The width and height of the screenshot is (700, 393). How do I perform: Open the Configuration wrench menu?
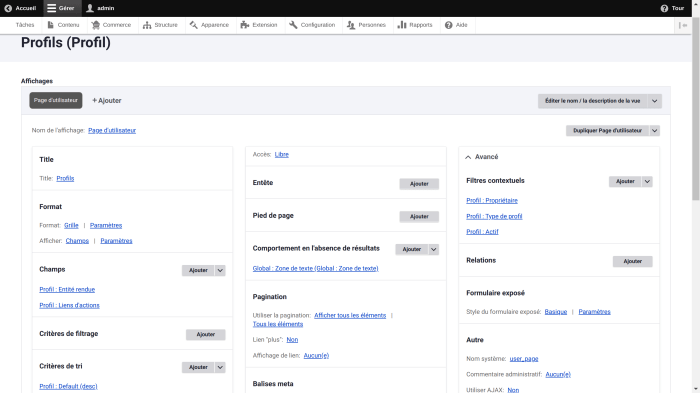(312, 25)
